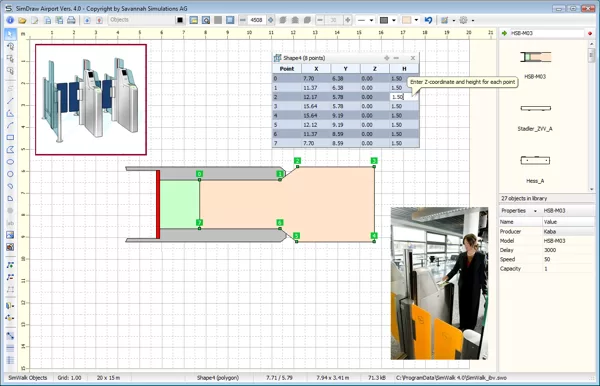Click the Point column header
600x386 pixels.
[287, 69]
